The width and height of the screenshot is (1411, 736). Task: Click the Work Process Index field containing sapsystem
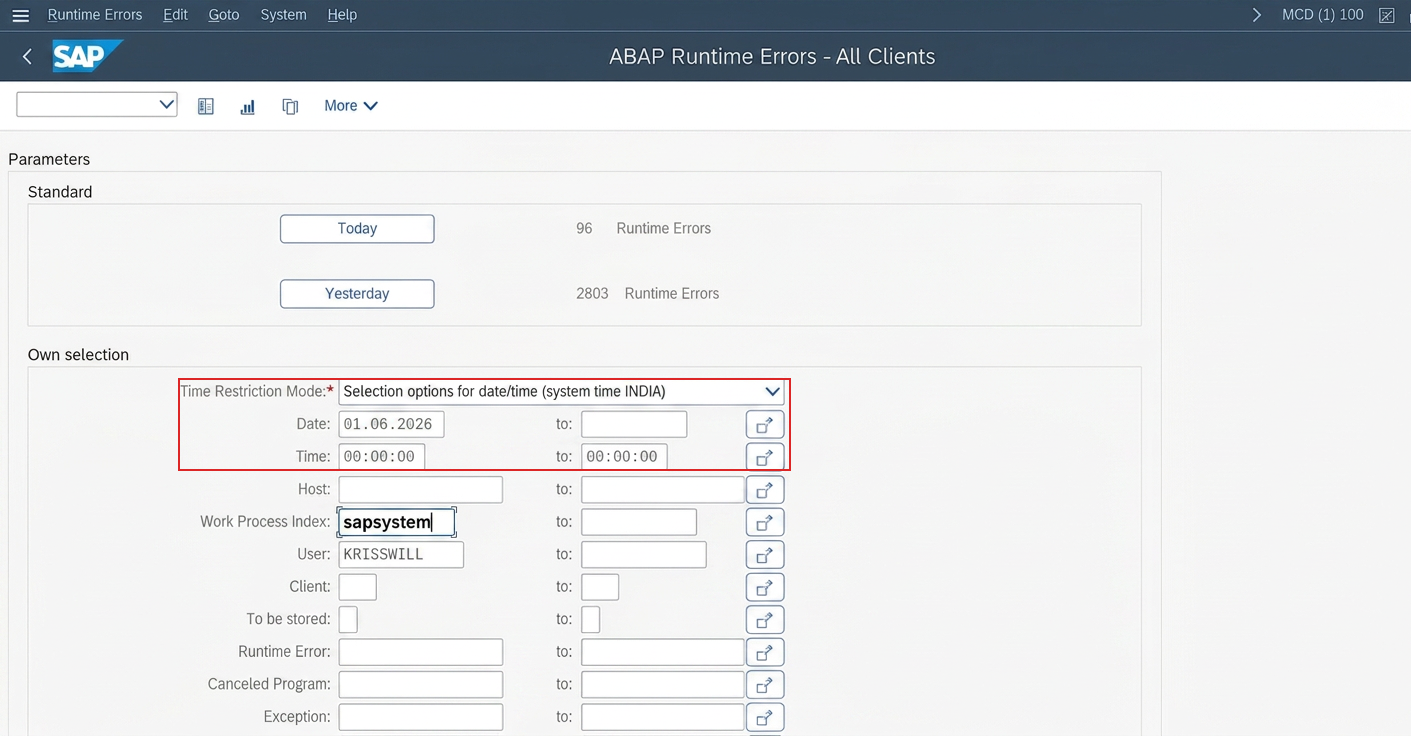click(x=397, y=522)
